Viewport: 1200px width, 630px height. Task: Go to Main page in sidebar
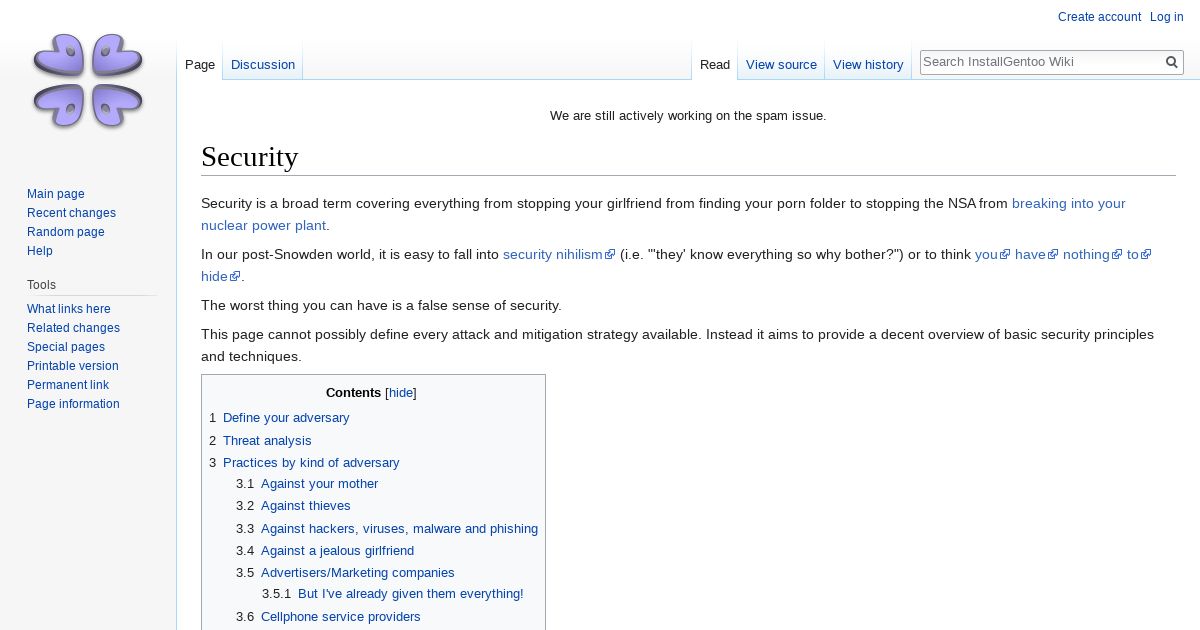tap(56, 194)
